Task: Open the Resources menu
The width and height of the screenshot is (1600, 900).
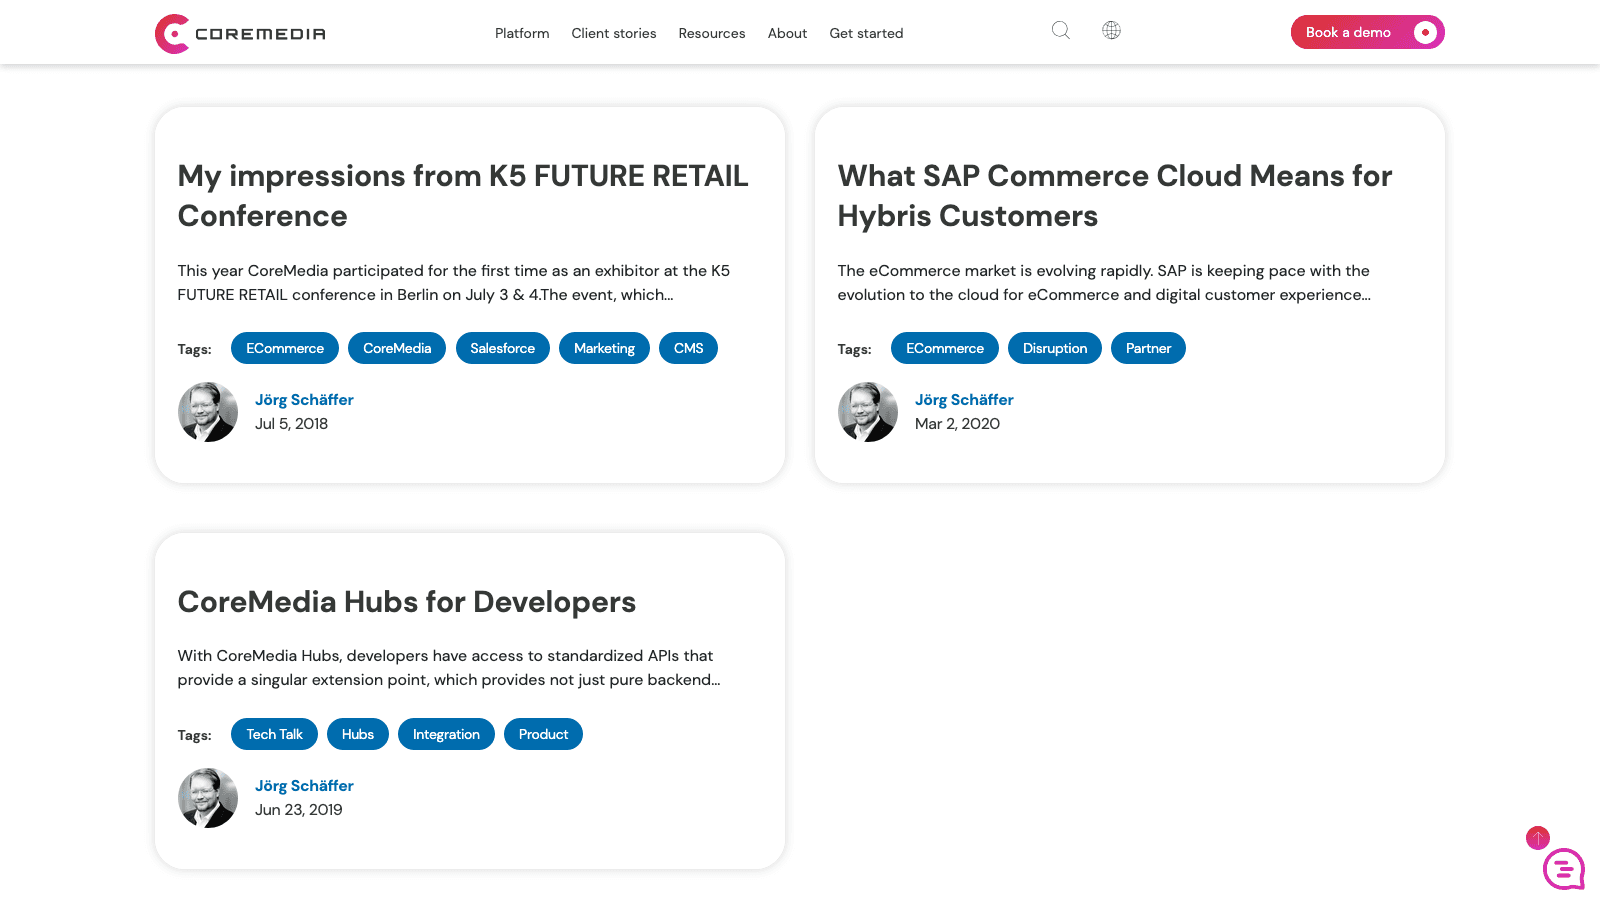Action: point(712,33)
